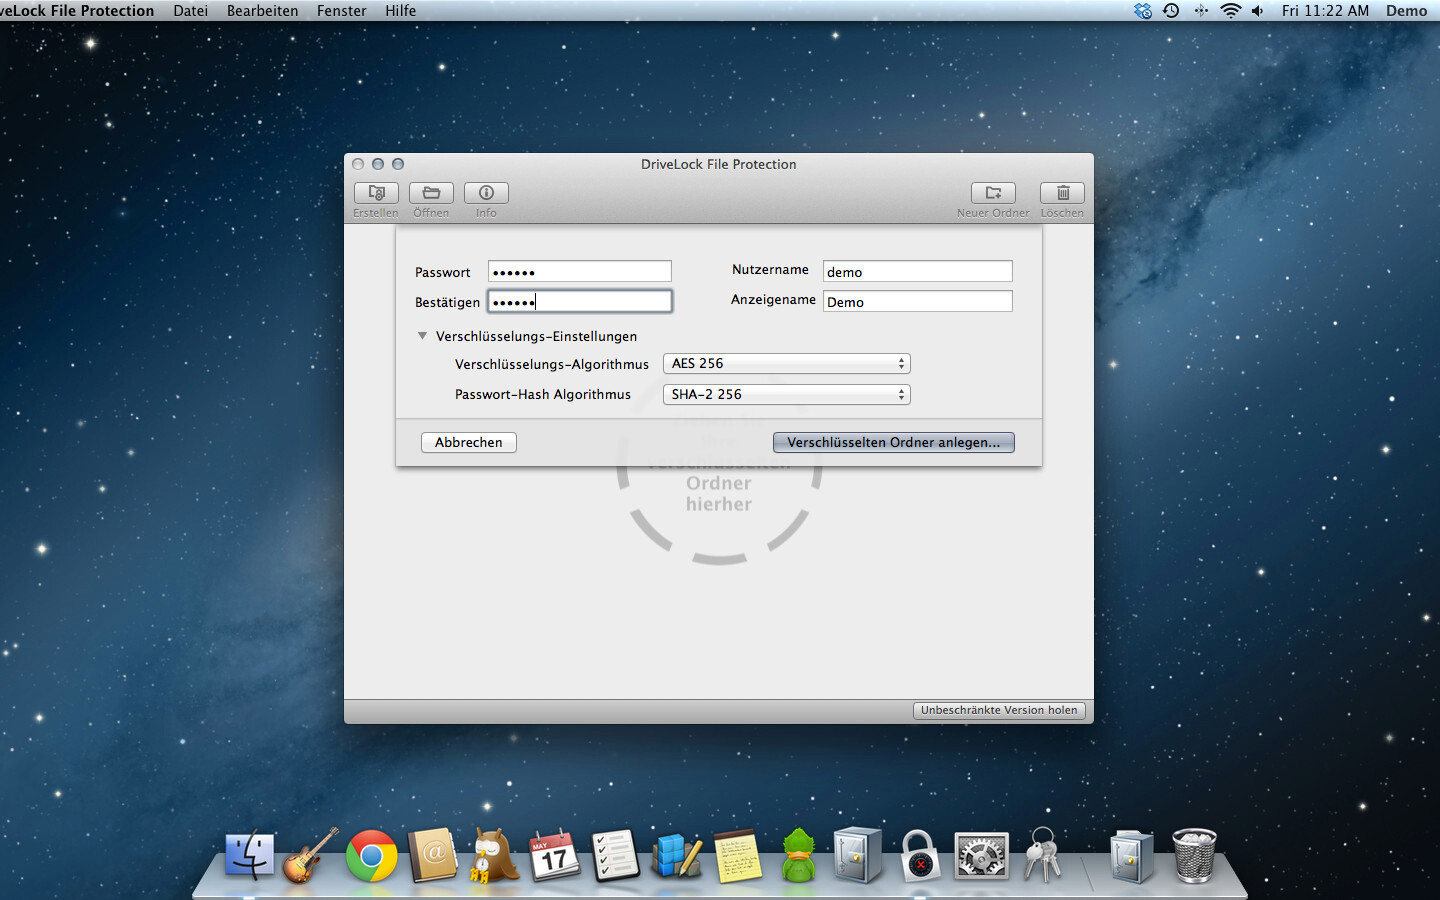Screen dimensions: 1440x900
Task: Open the green Adium bird Dock icon
Action: 798,856
